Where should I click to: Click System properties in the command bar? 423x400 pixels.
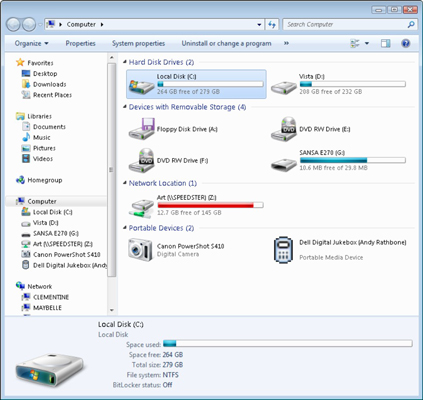[138, 43]
